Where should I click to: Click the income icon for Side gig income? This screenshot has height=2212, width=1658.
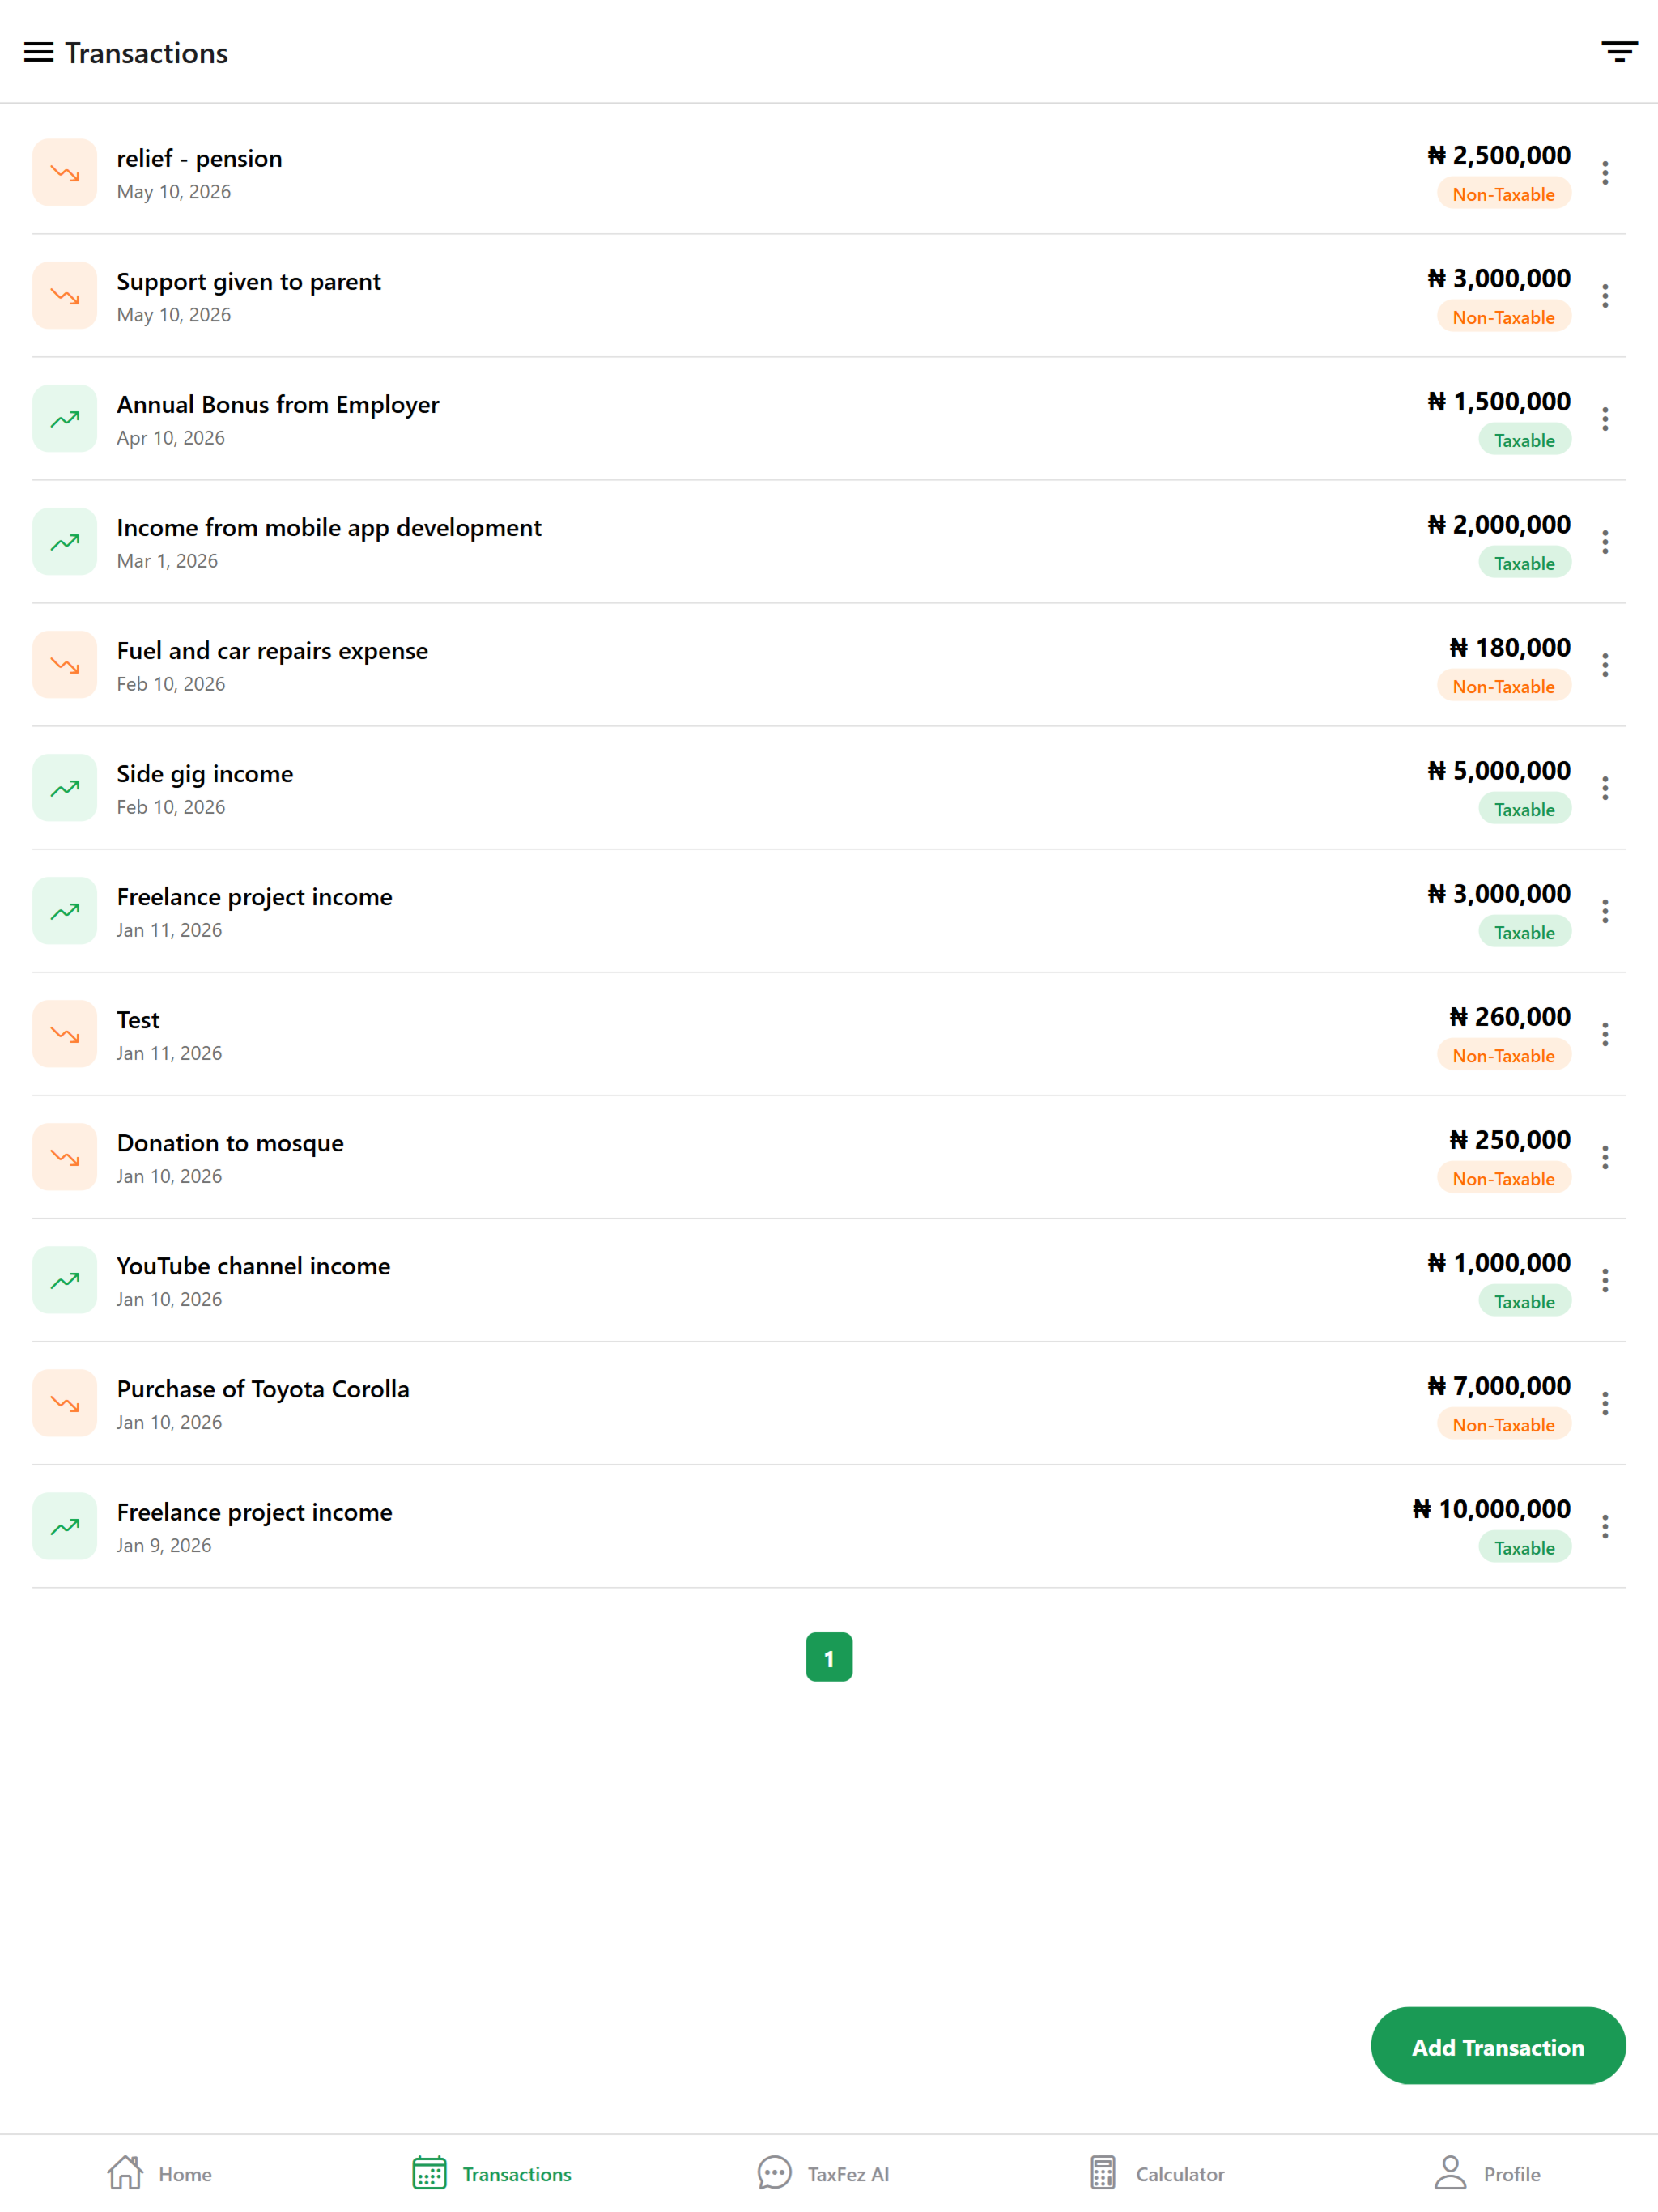pyautogui.click(x=65, y=787)
